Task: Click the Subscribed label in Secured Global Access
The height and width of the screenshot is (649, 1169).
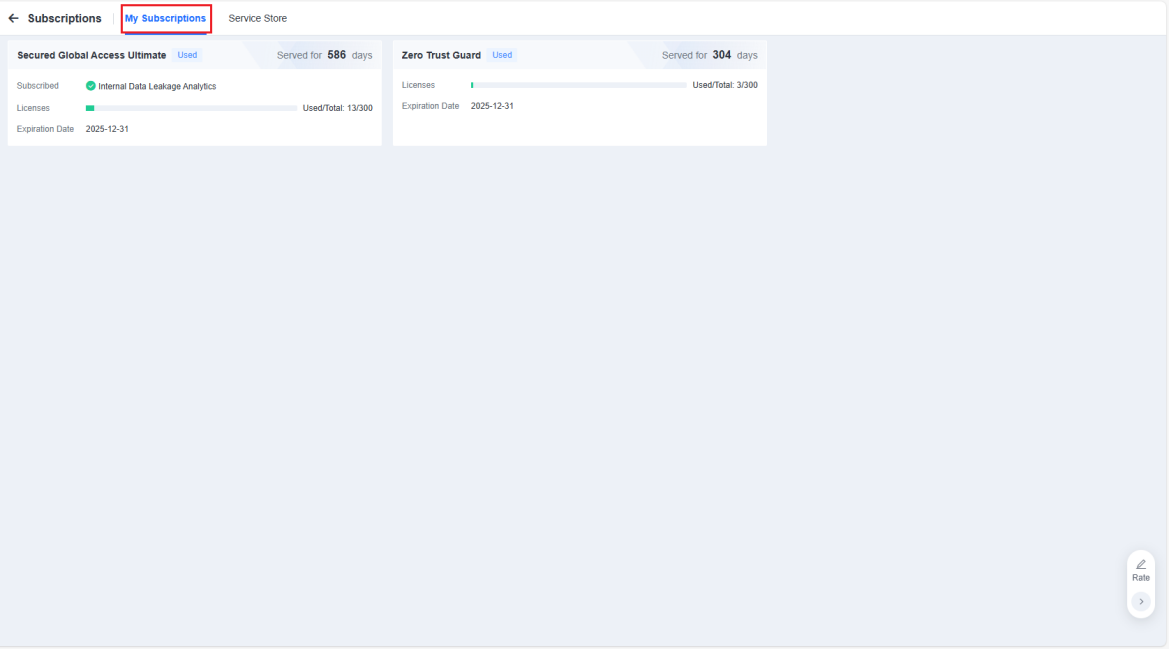Action: [x=38, y=86]
